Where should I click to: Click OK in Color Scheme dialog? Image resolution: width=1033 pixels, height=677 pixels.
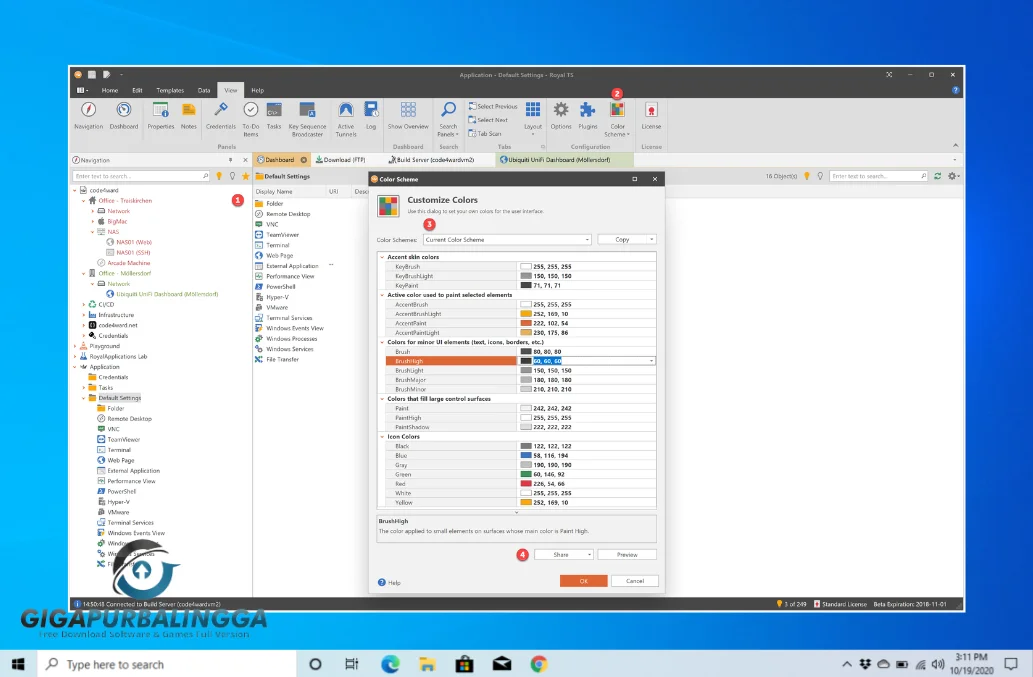click(x=584, y=581)
